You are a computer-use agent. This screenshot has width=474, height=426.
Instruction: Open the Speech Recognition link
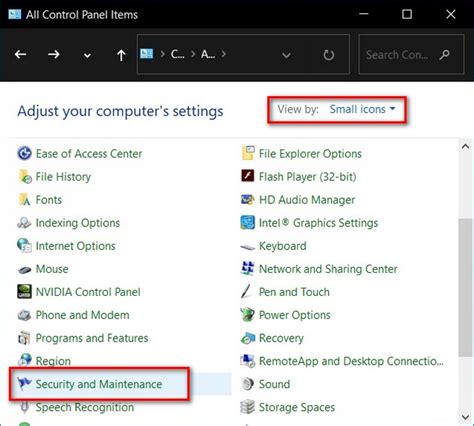click(85, 407)
